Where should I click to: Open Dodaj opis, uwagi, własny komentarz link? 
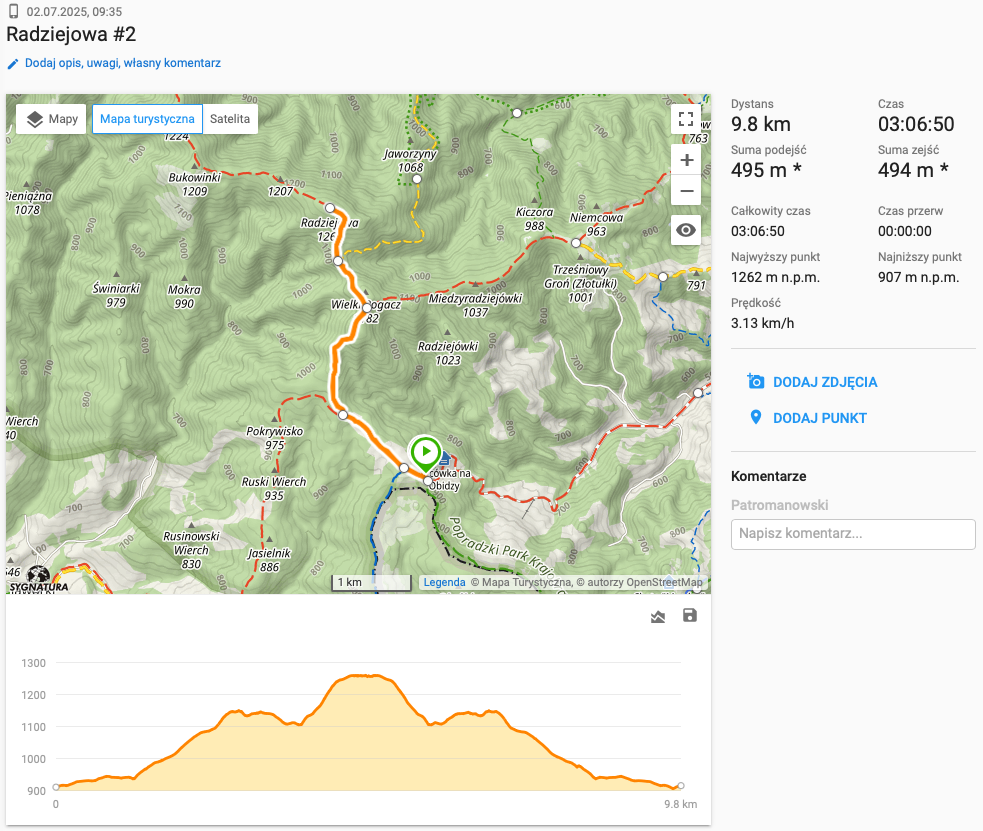coord(123,63)
